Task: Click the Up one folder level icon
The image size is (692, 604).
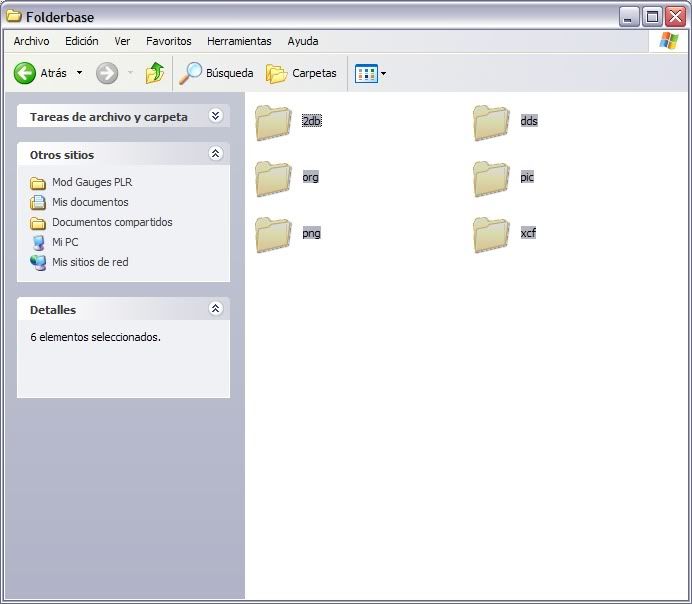Action: tap(154, 73)
